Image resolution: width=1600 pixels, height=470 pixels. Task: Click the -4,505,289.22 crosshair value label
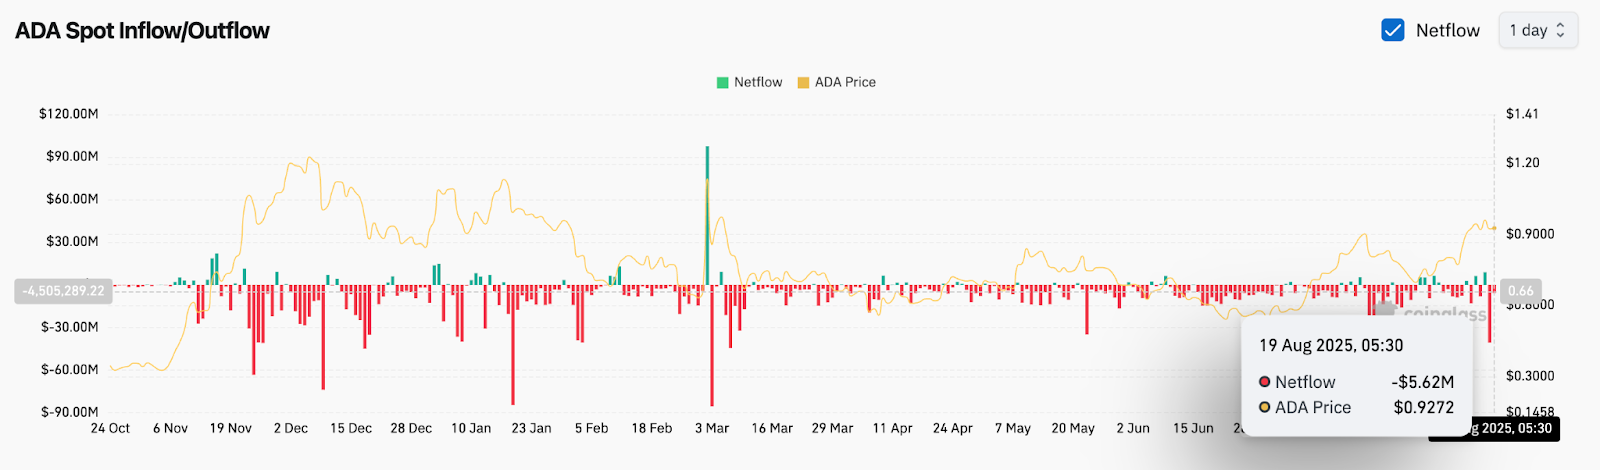(64, 291)
